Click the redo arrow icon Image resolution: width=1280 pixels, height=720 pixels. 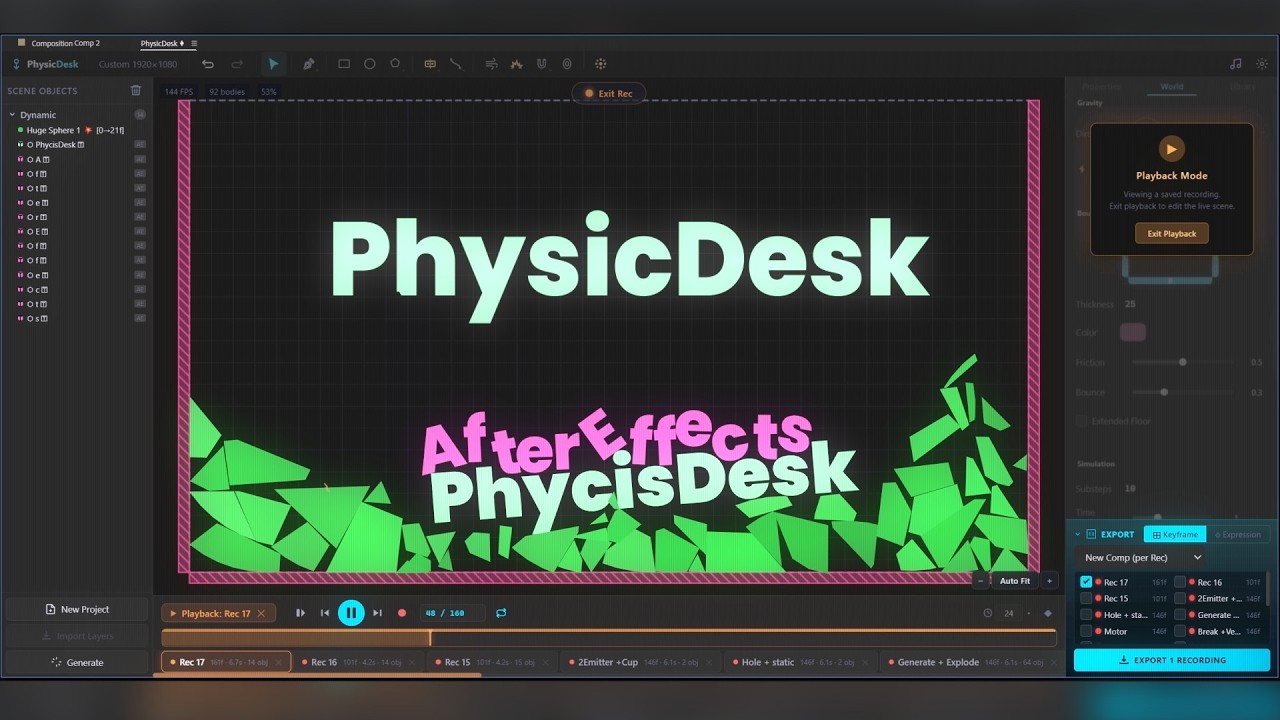(x=237, y=64)
